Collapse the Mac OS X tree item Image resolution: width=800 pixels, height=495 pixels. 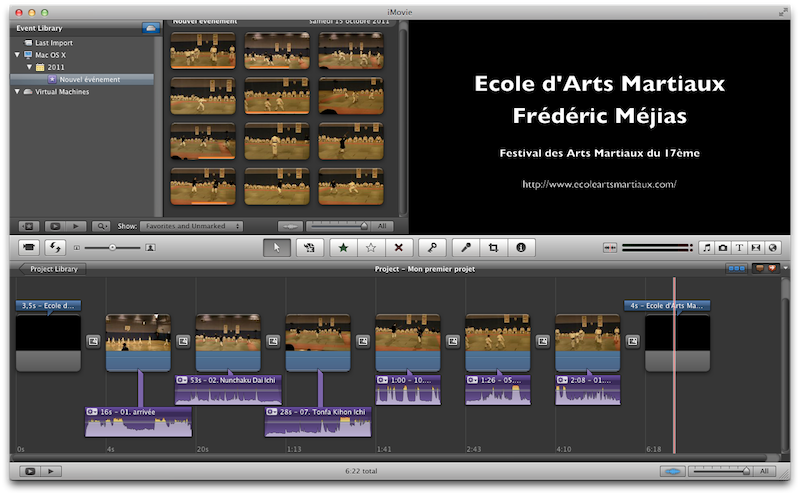(17, 55)
